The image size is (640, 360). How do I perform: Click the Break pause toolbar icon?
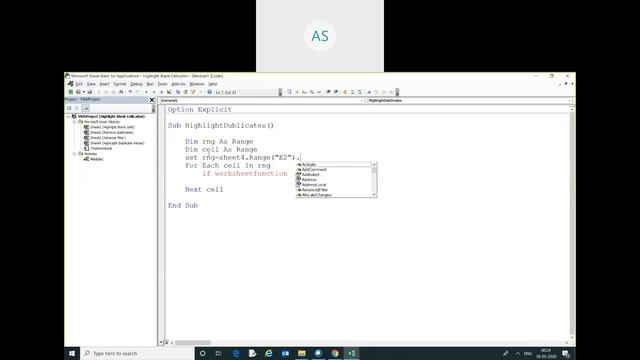(x=154, y=92)
